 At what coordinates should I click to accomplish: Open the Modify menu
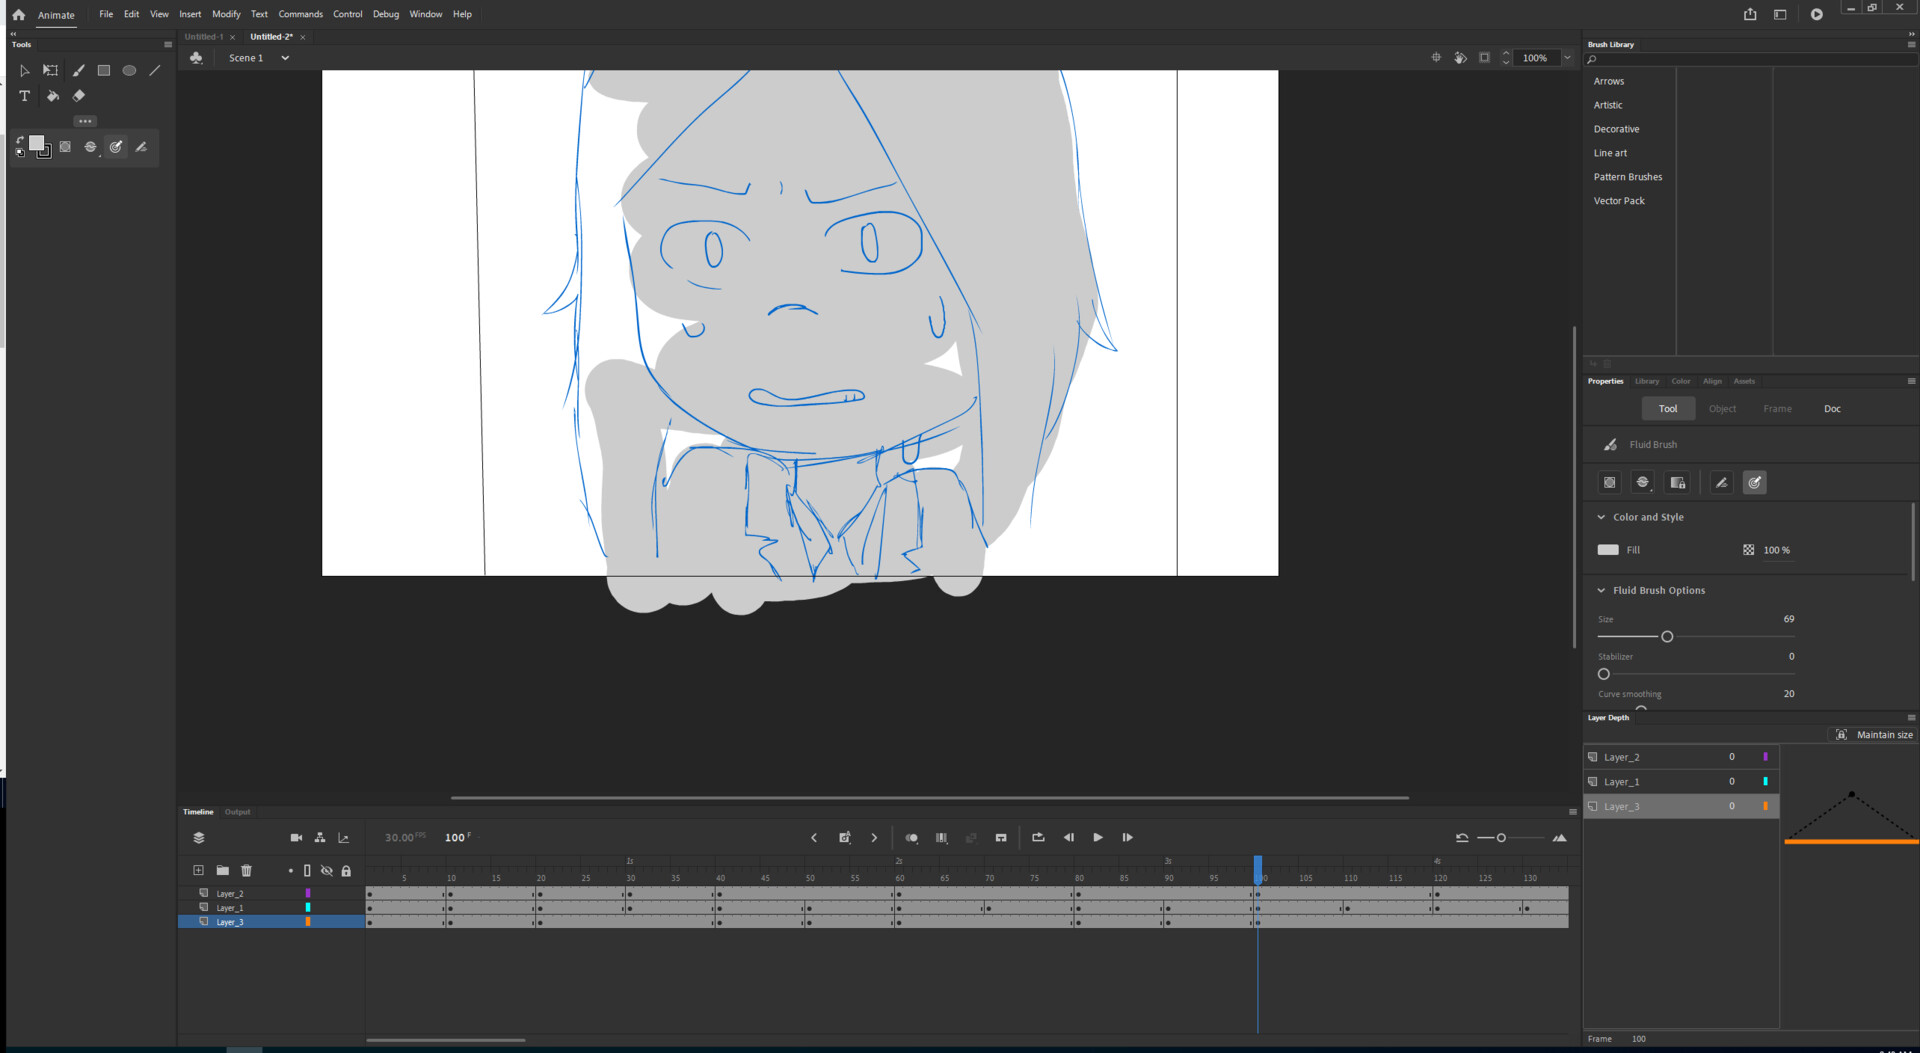point(226,14)
